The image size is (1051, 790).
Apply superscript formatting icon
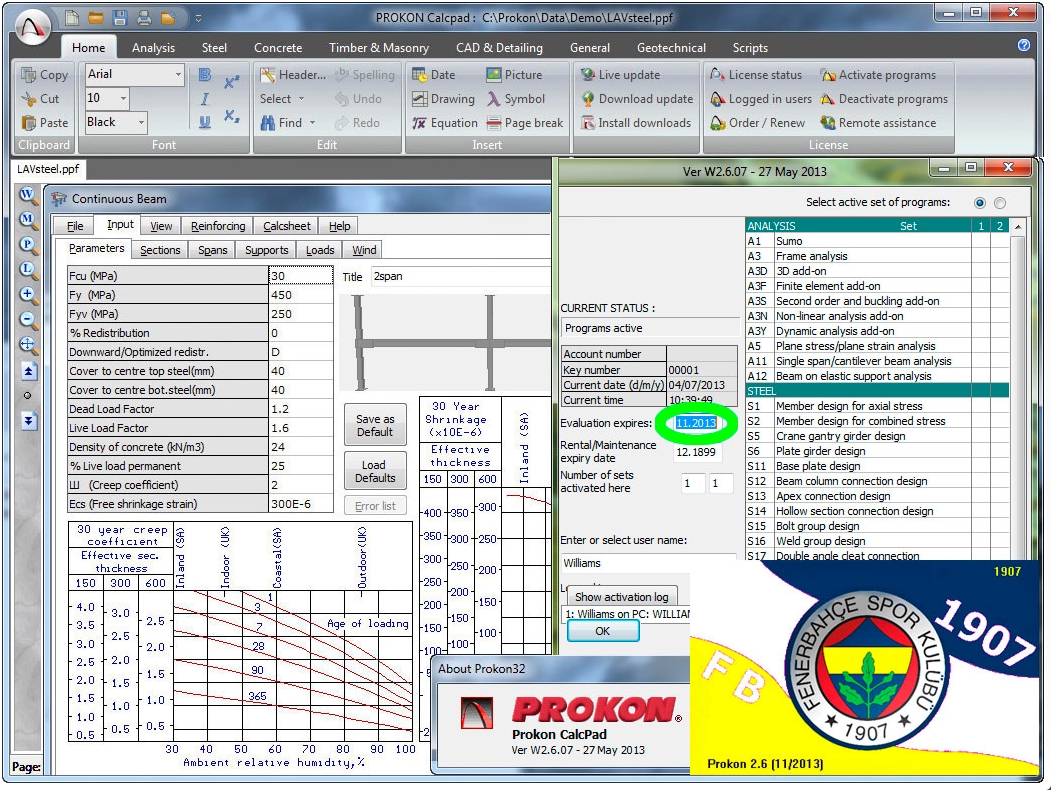[231, 82]
